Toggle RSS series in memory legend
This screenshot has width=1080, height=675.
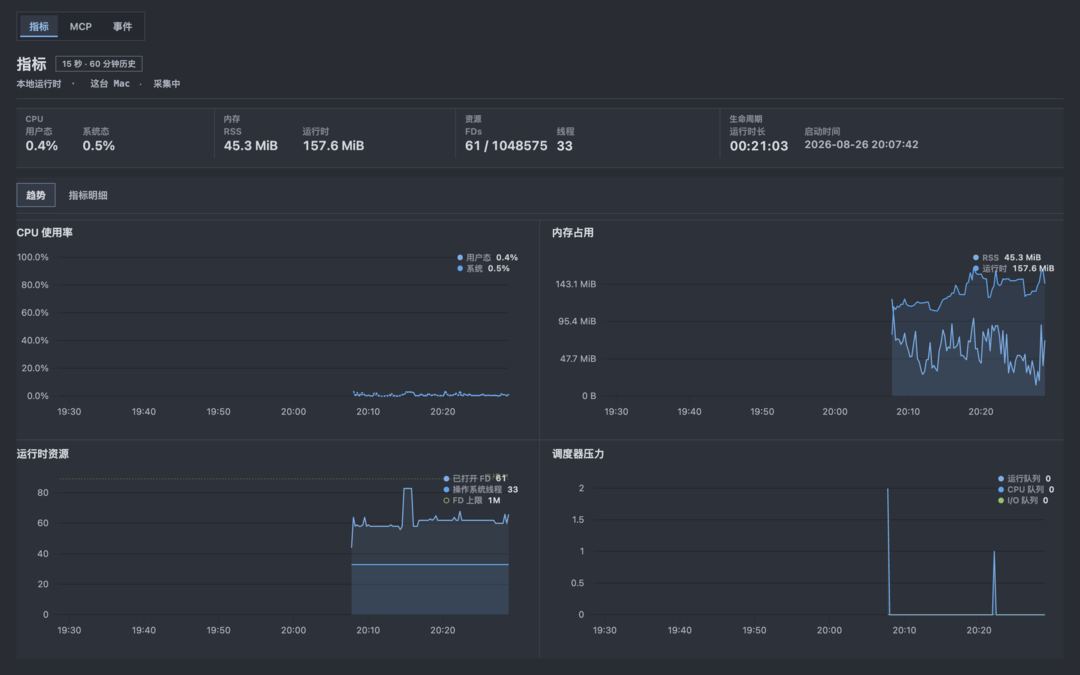pos(1006,257)
